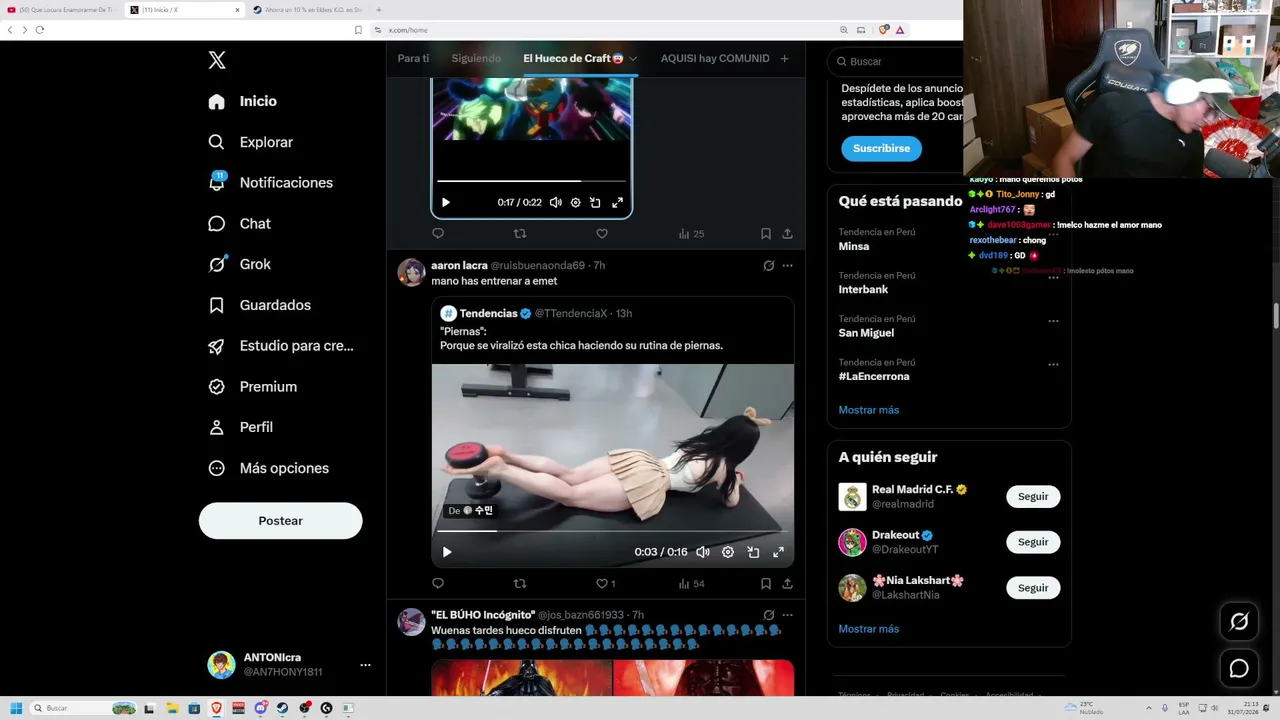Seek on the Piernas video progress bar
Viewport: 1280px width, 720px height.
613,531
